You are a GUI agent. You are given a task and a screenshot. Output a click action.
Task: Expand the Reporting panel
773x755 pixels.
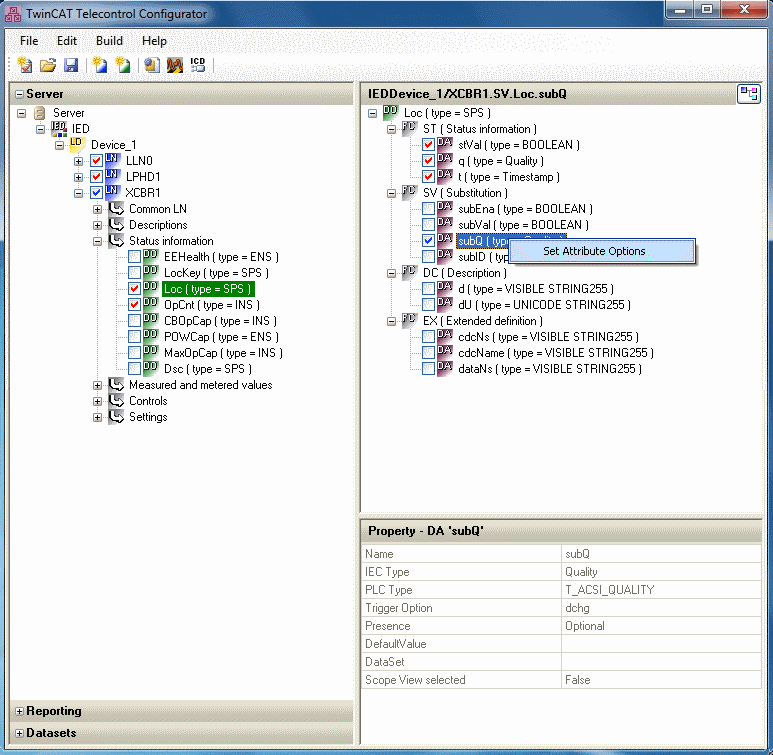click(x=19, y=711)
